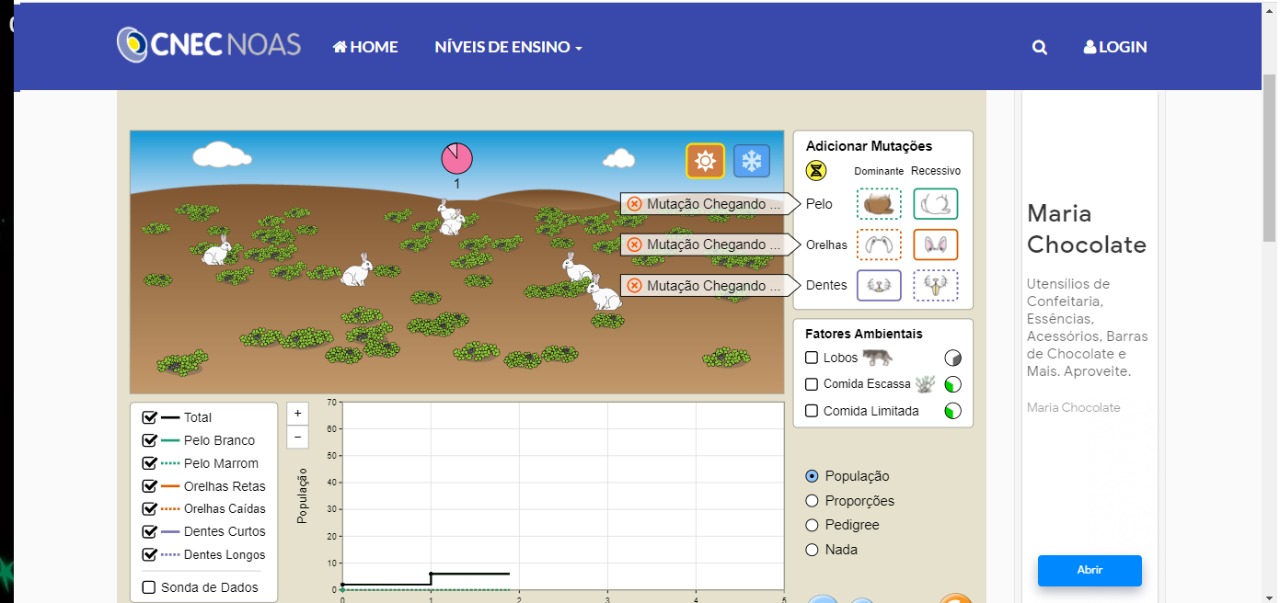Uncheck the Pelo Marrom series
1280x603 pixels.
point(150,464)
